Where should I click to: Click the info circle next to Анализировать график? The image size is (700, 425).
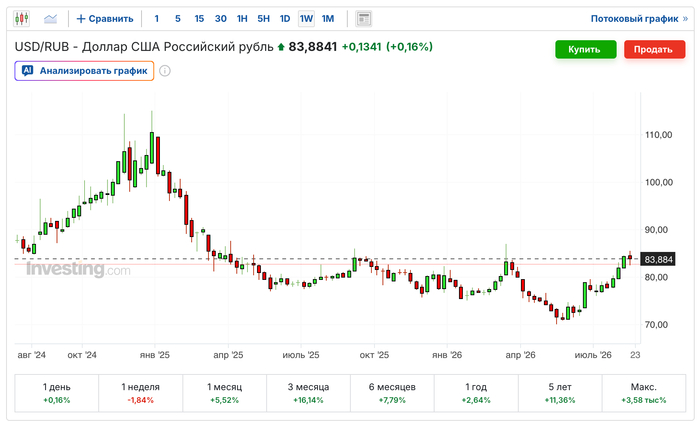pos(165,71)
